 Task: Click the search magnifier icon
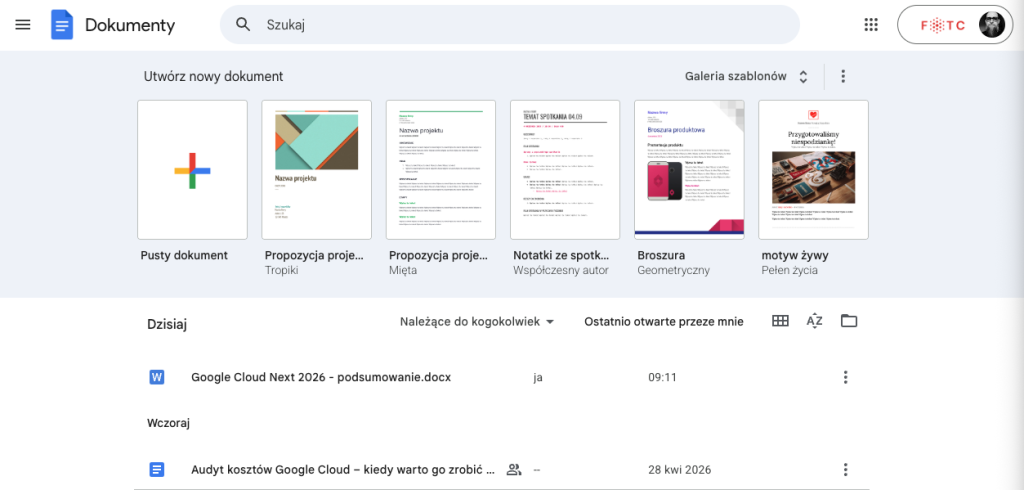coord(243,25)
